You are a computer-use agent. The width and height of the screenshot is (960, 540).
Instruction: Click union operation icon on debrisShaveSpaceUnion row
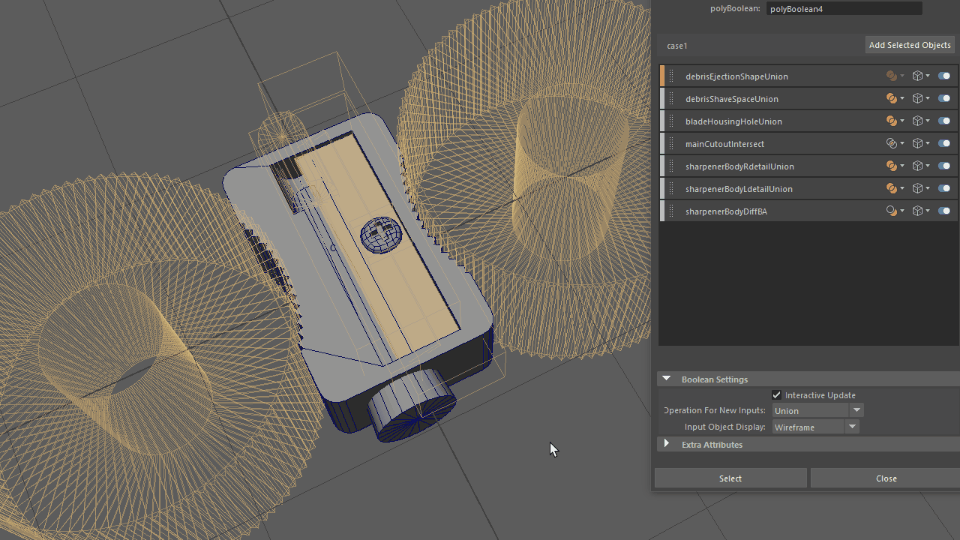tap(892, 99)
